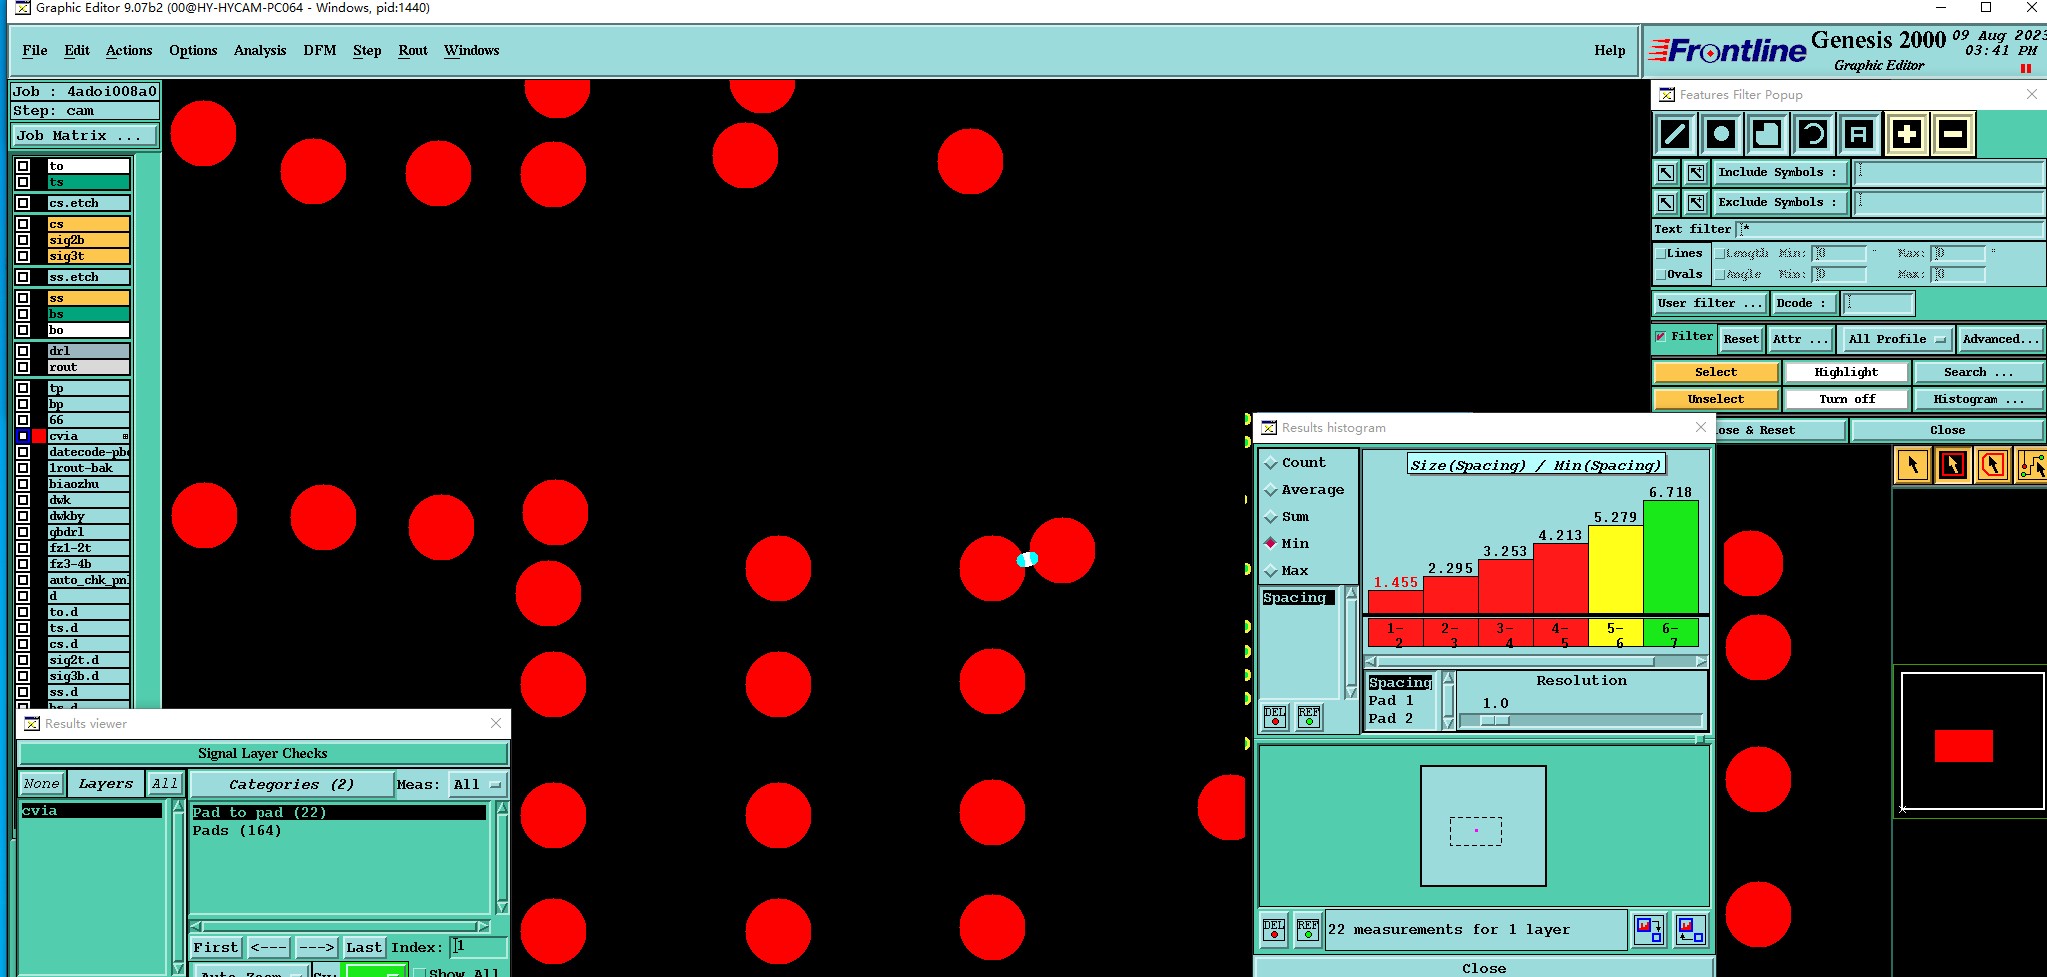
Task: Open the Actions menu
Action: [x=129, y=51]
